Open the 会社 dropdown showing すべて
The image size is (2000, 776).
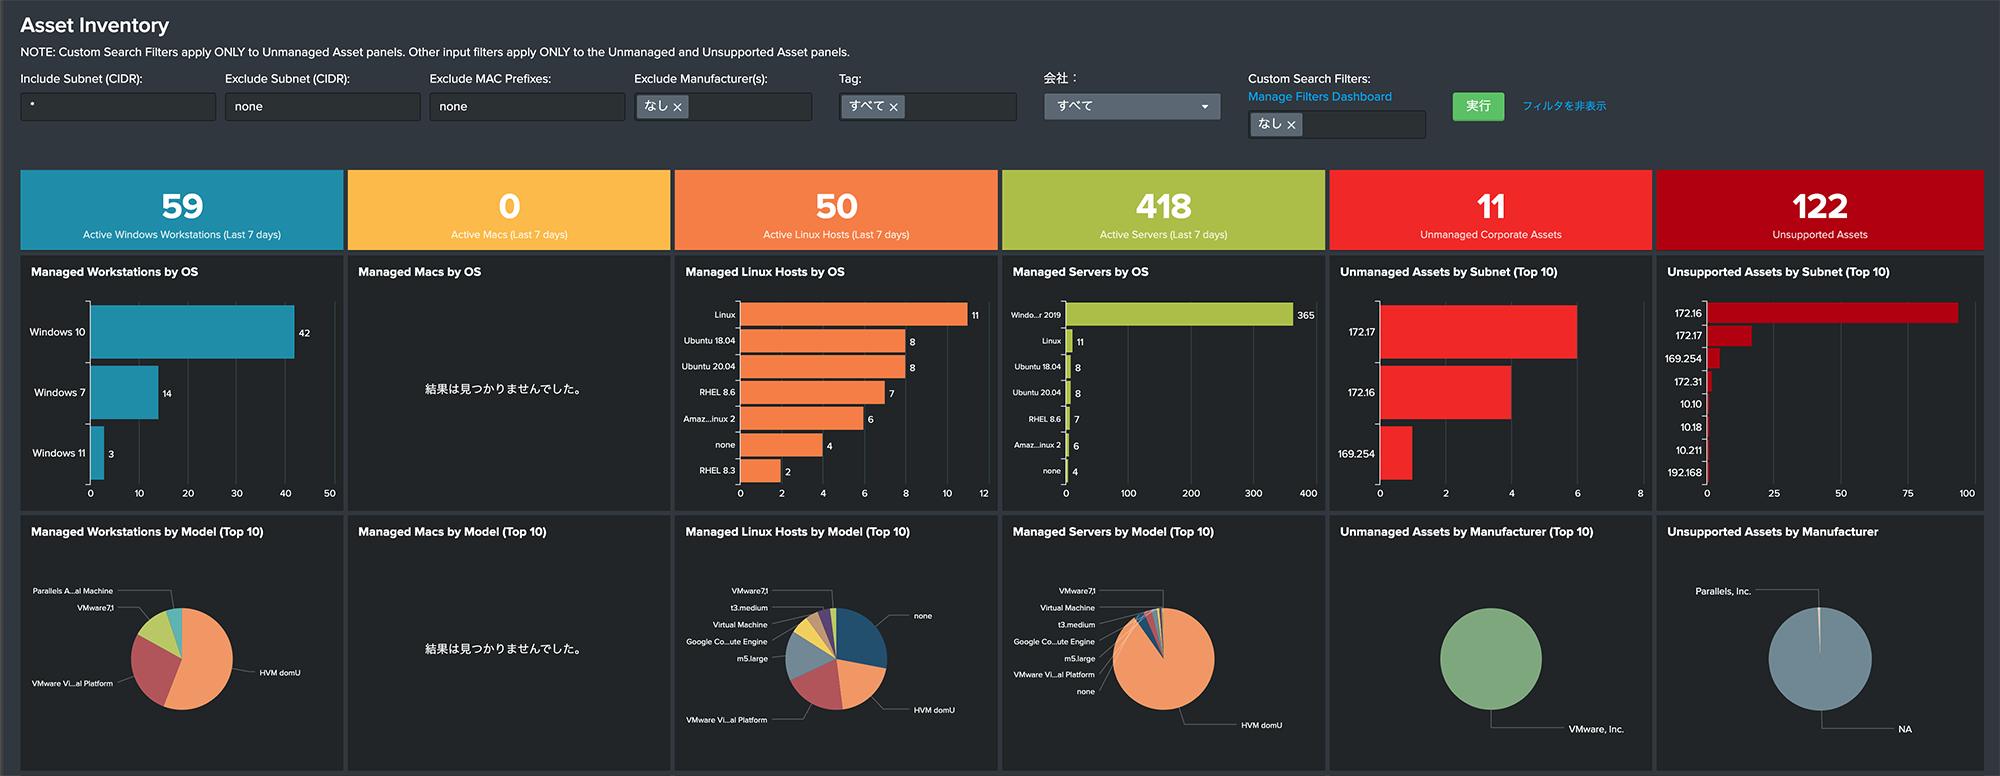point(1132,106)
